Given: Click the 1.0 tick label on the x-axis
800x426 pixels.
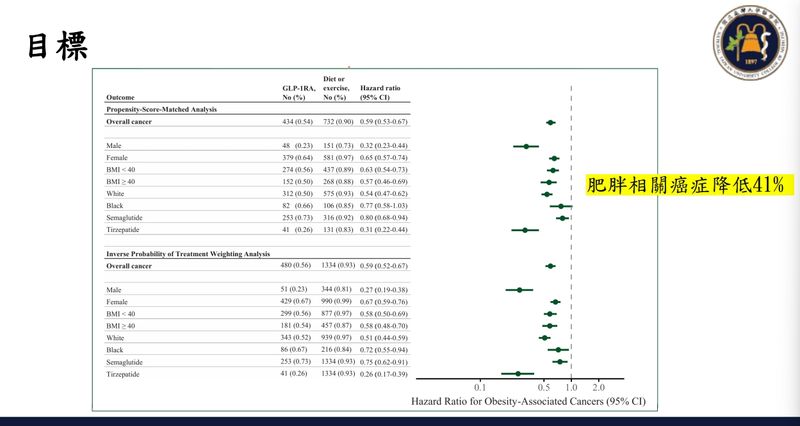Looking at the screenshot, I should click(x=571, y=388).
